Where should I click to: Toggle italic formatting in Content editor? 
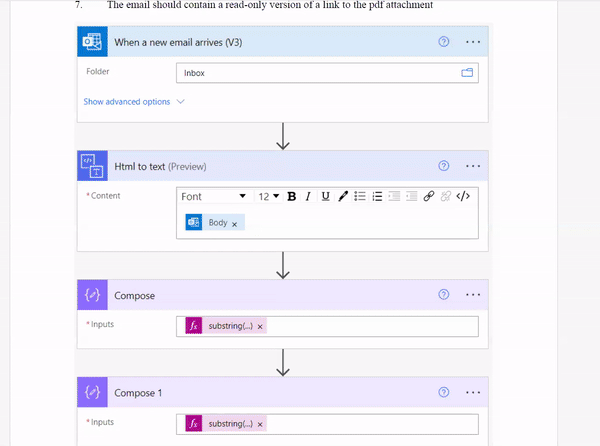click(308, 197)
